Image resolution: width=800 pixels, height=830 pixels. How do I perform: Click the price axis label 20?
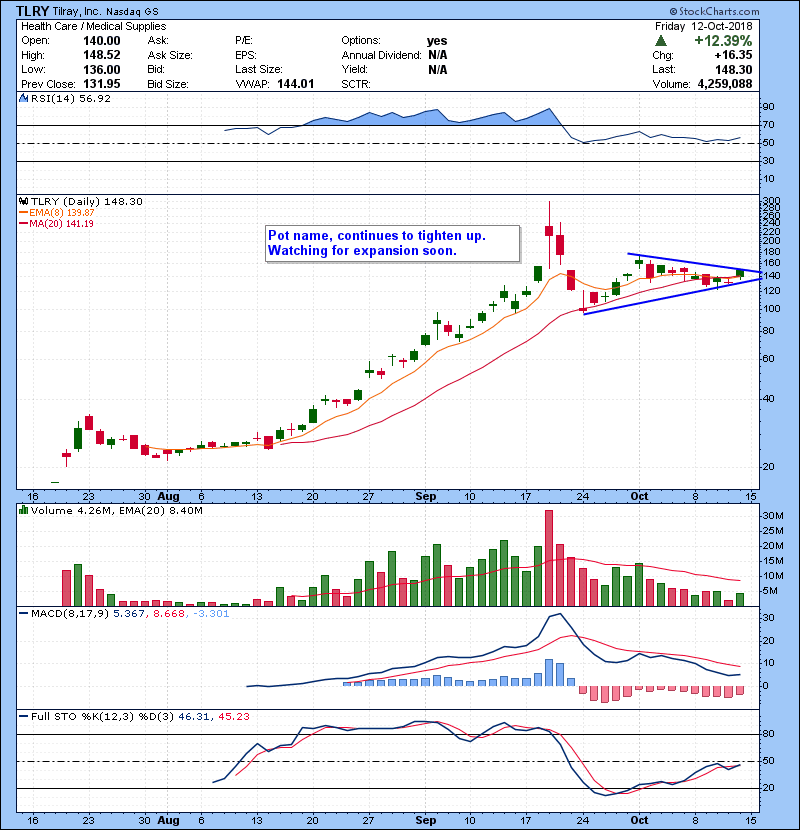[x=768, y=466]
